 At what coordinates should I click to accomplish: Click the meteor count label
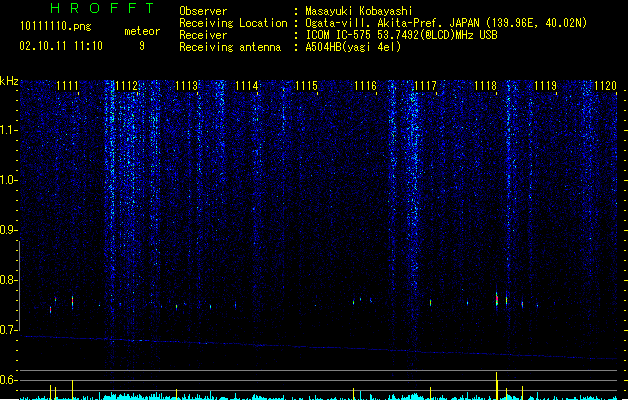142,31
